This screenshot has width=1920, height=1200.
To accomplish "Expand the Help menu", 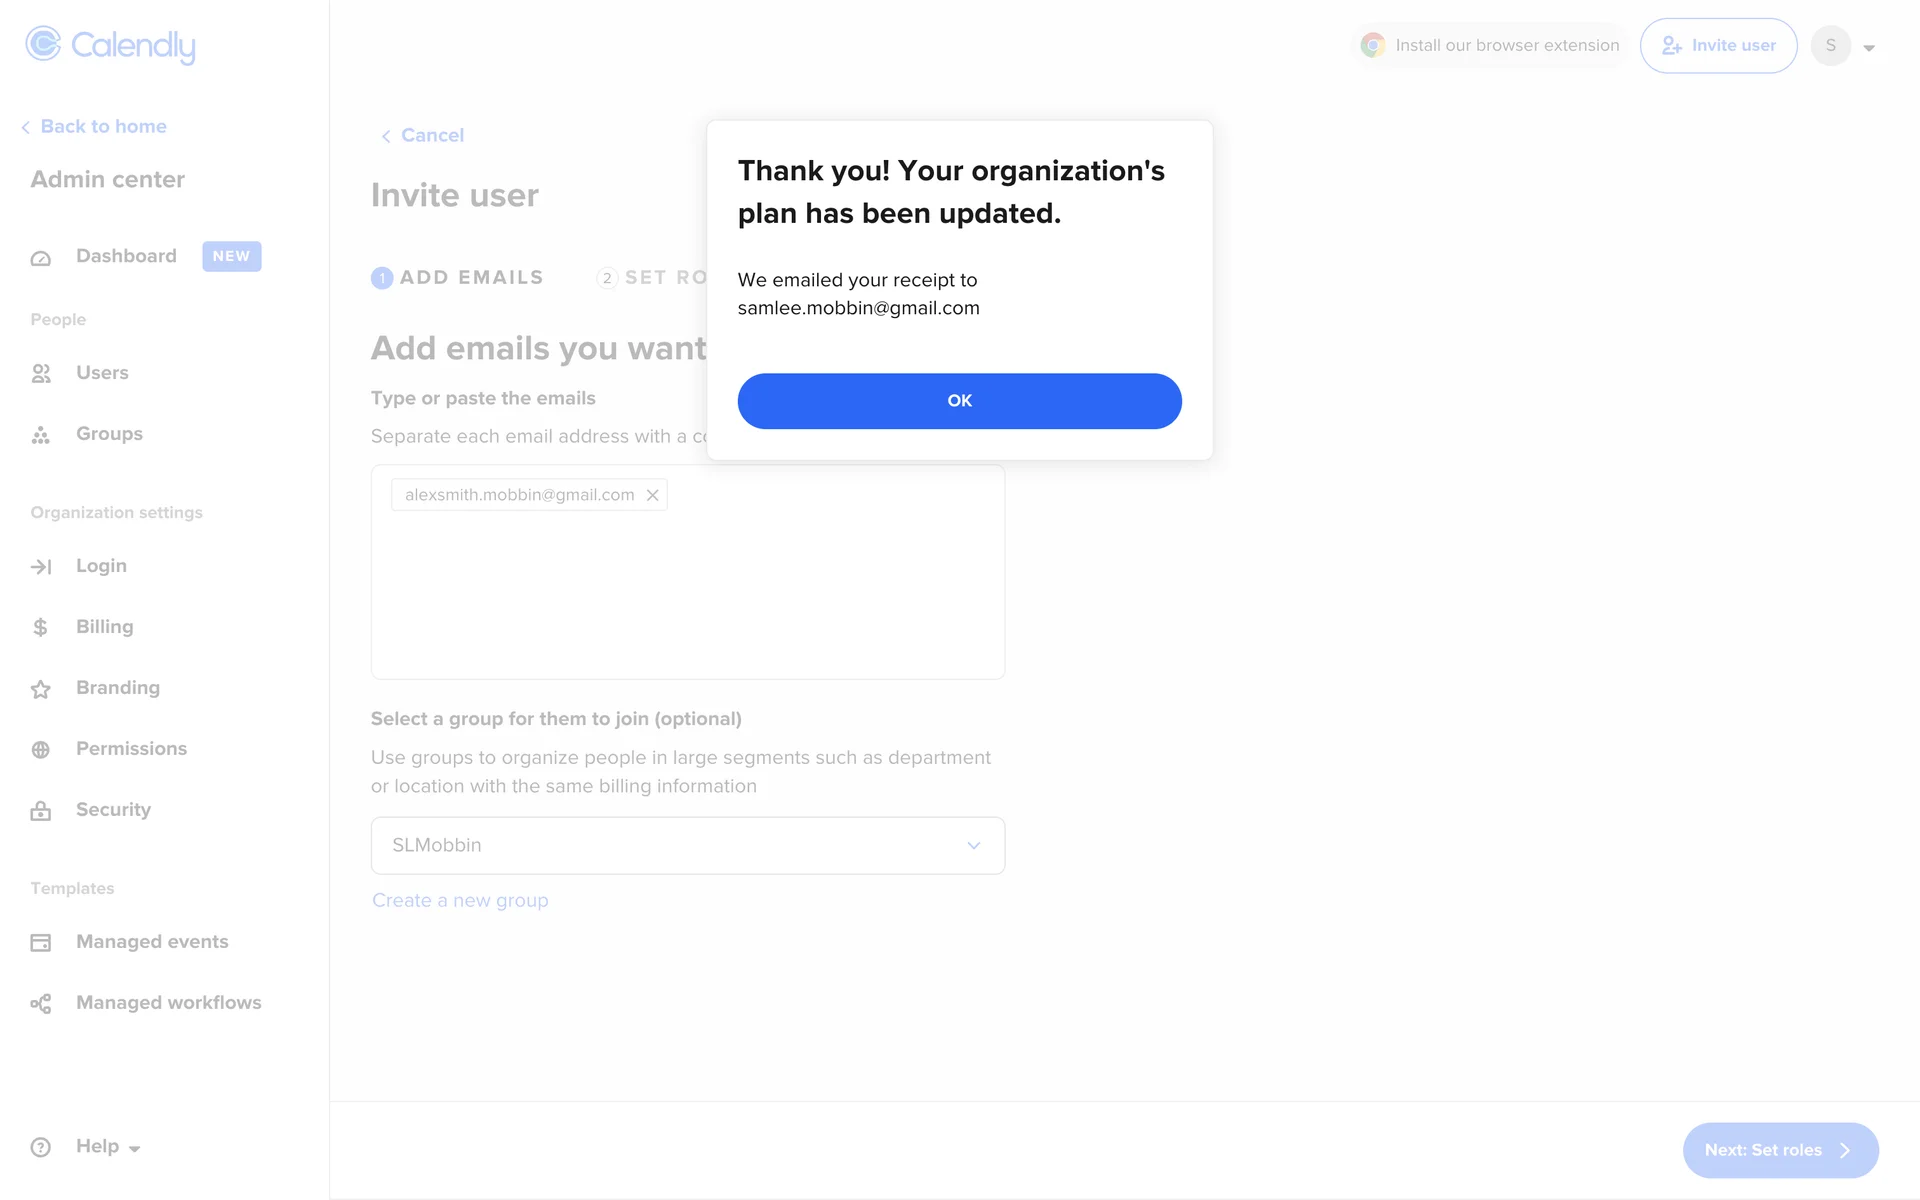I will point(108,1147).
